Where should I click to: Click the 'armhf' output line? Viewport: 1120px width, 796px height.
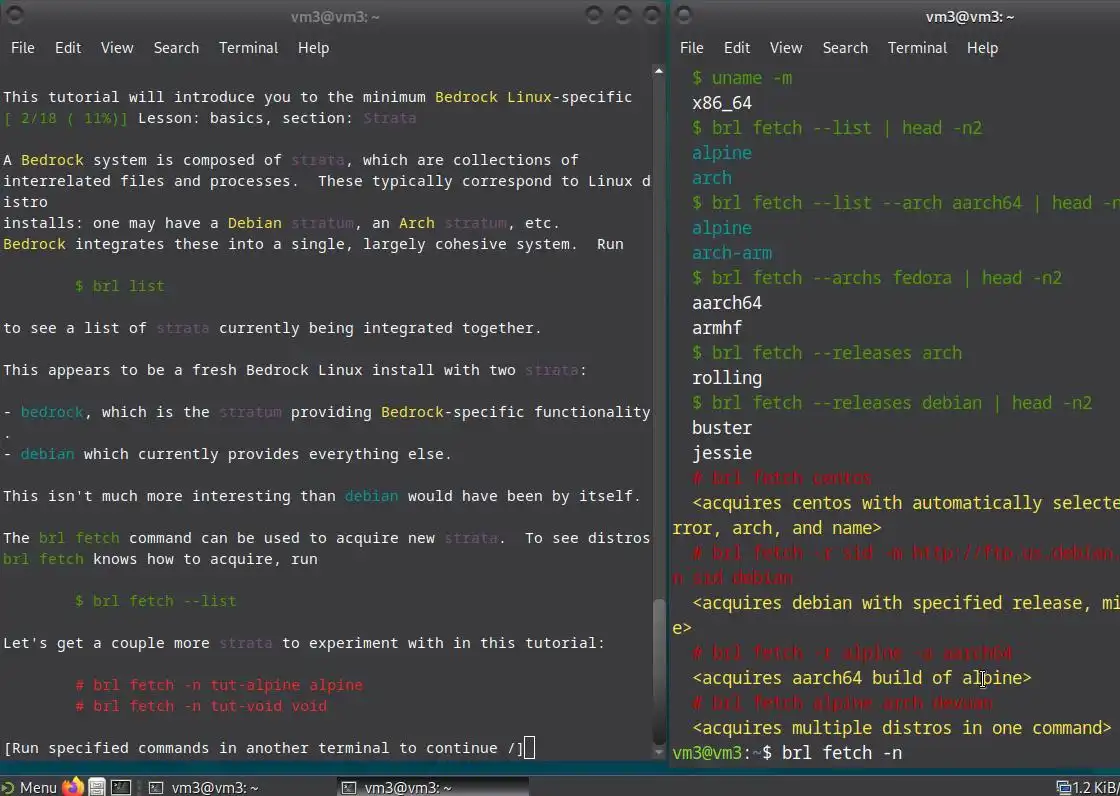click(x=717, y=328)
